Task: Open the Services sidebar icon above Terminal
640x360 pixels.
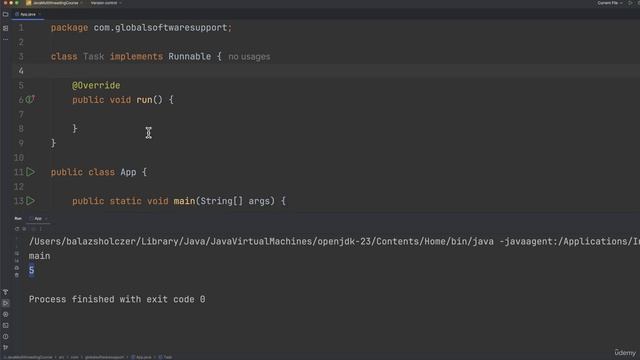Action: (x=5, y=314)
